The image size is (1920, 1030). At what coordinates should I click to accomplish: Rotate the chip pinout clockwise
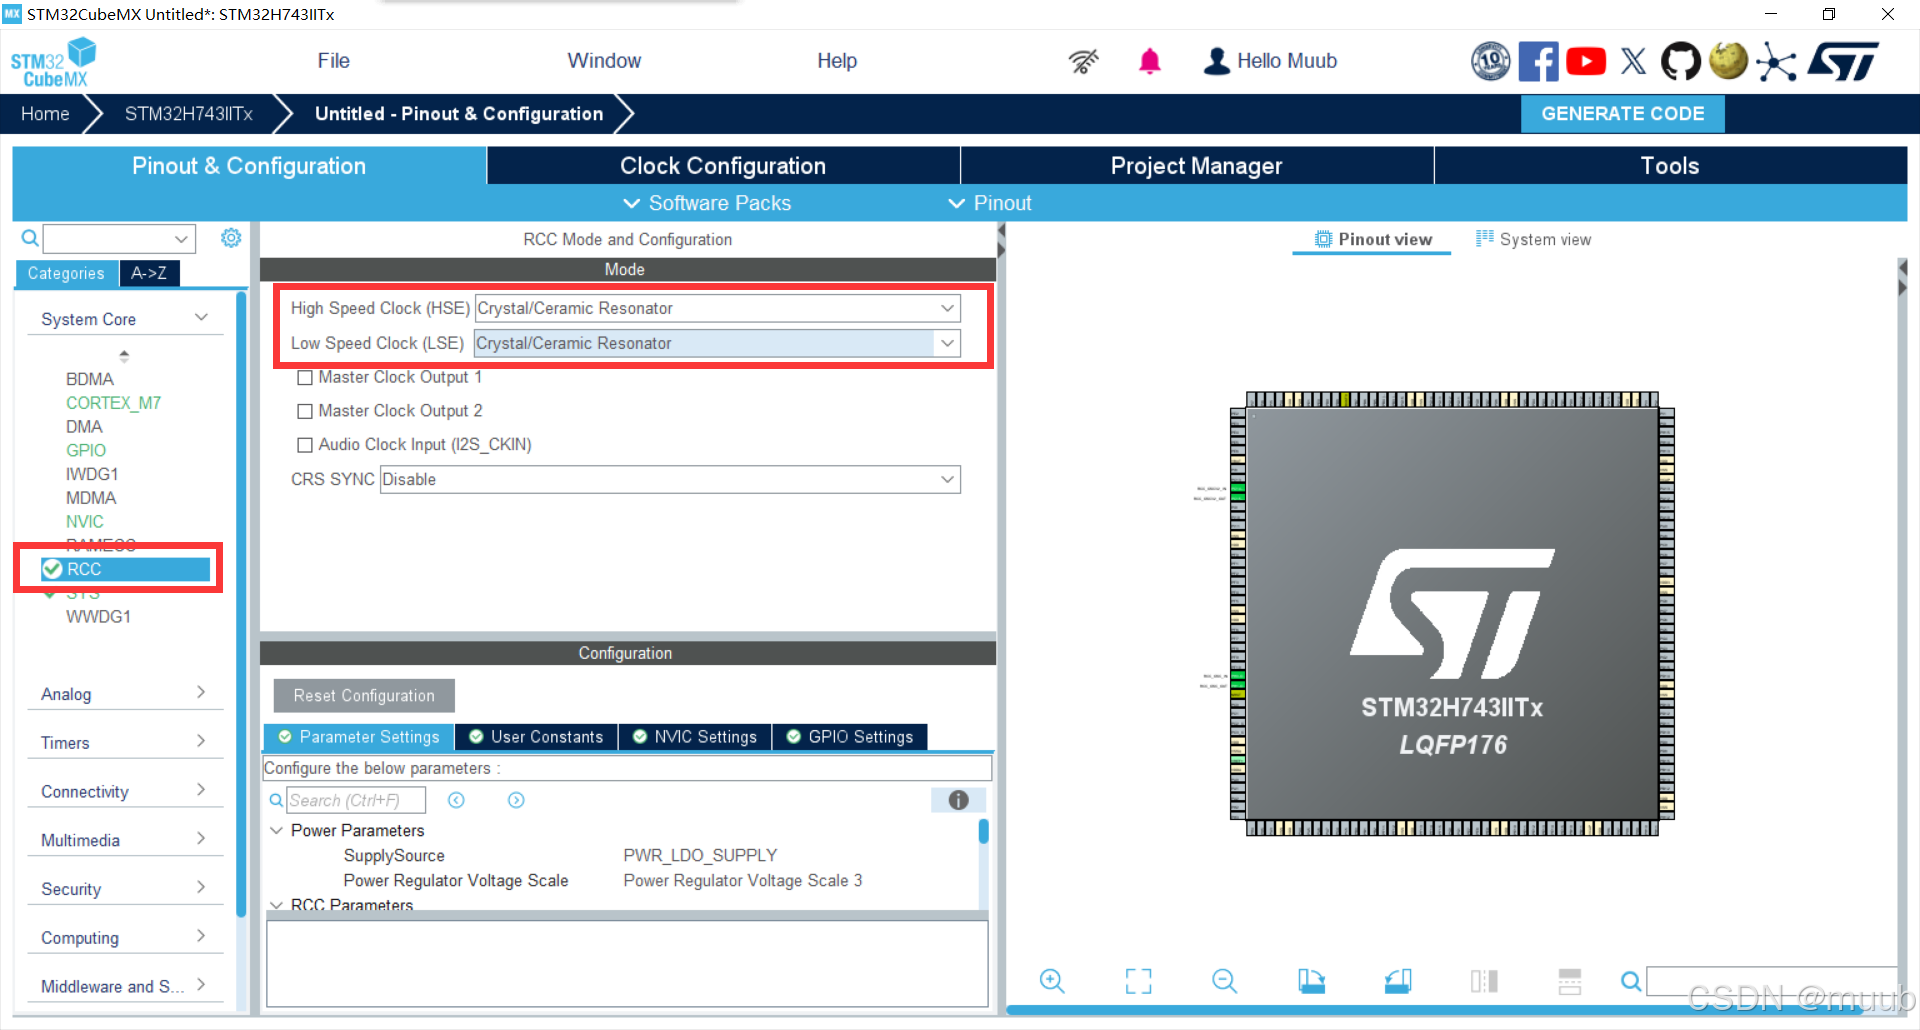tap(1311, 981)
